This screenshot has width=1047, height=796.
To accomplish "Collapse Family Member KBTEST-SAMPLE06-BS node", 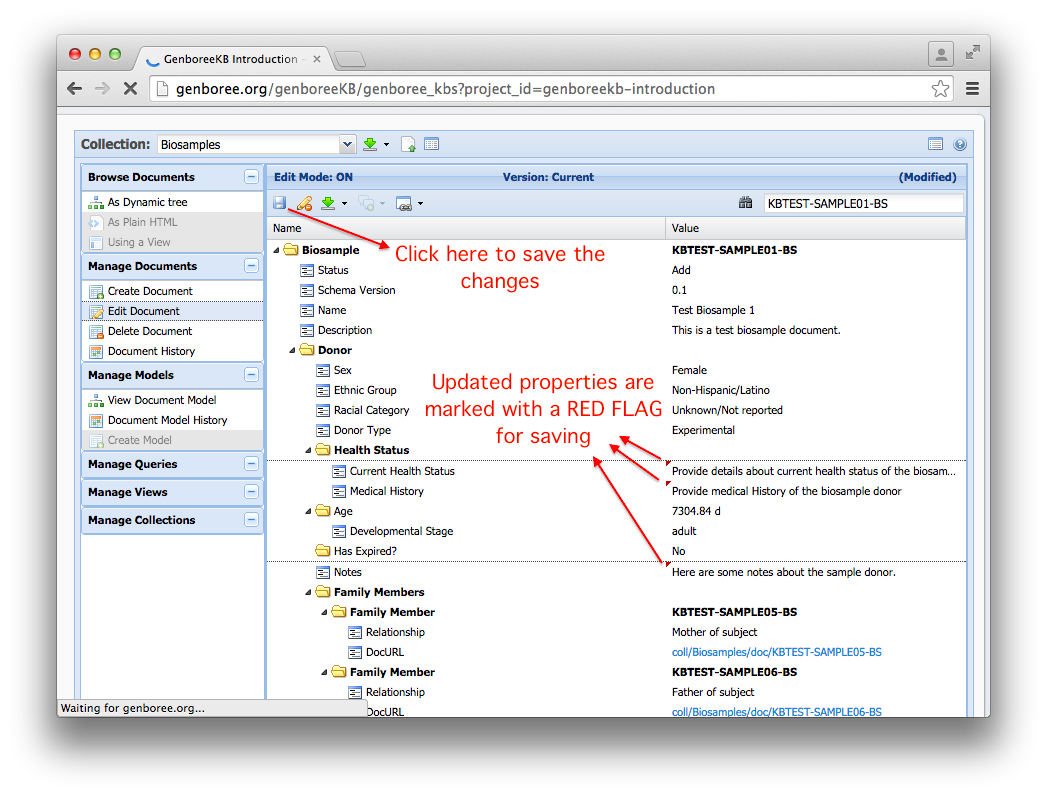I will (325, 672).
